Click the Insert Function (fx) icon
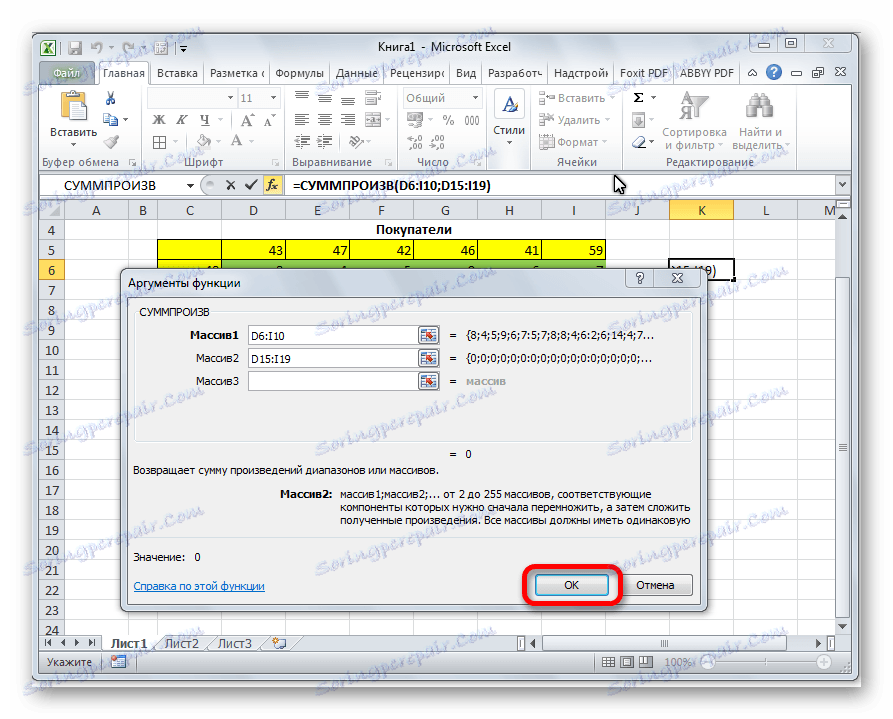The image size is (893, 719). 273,184
